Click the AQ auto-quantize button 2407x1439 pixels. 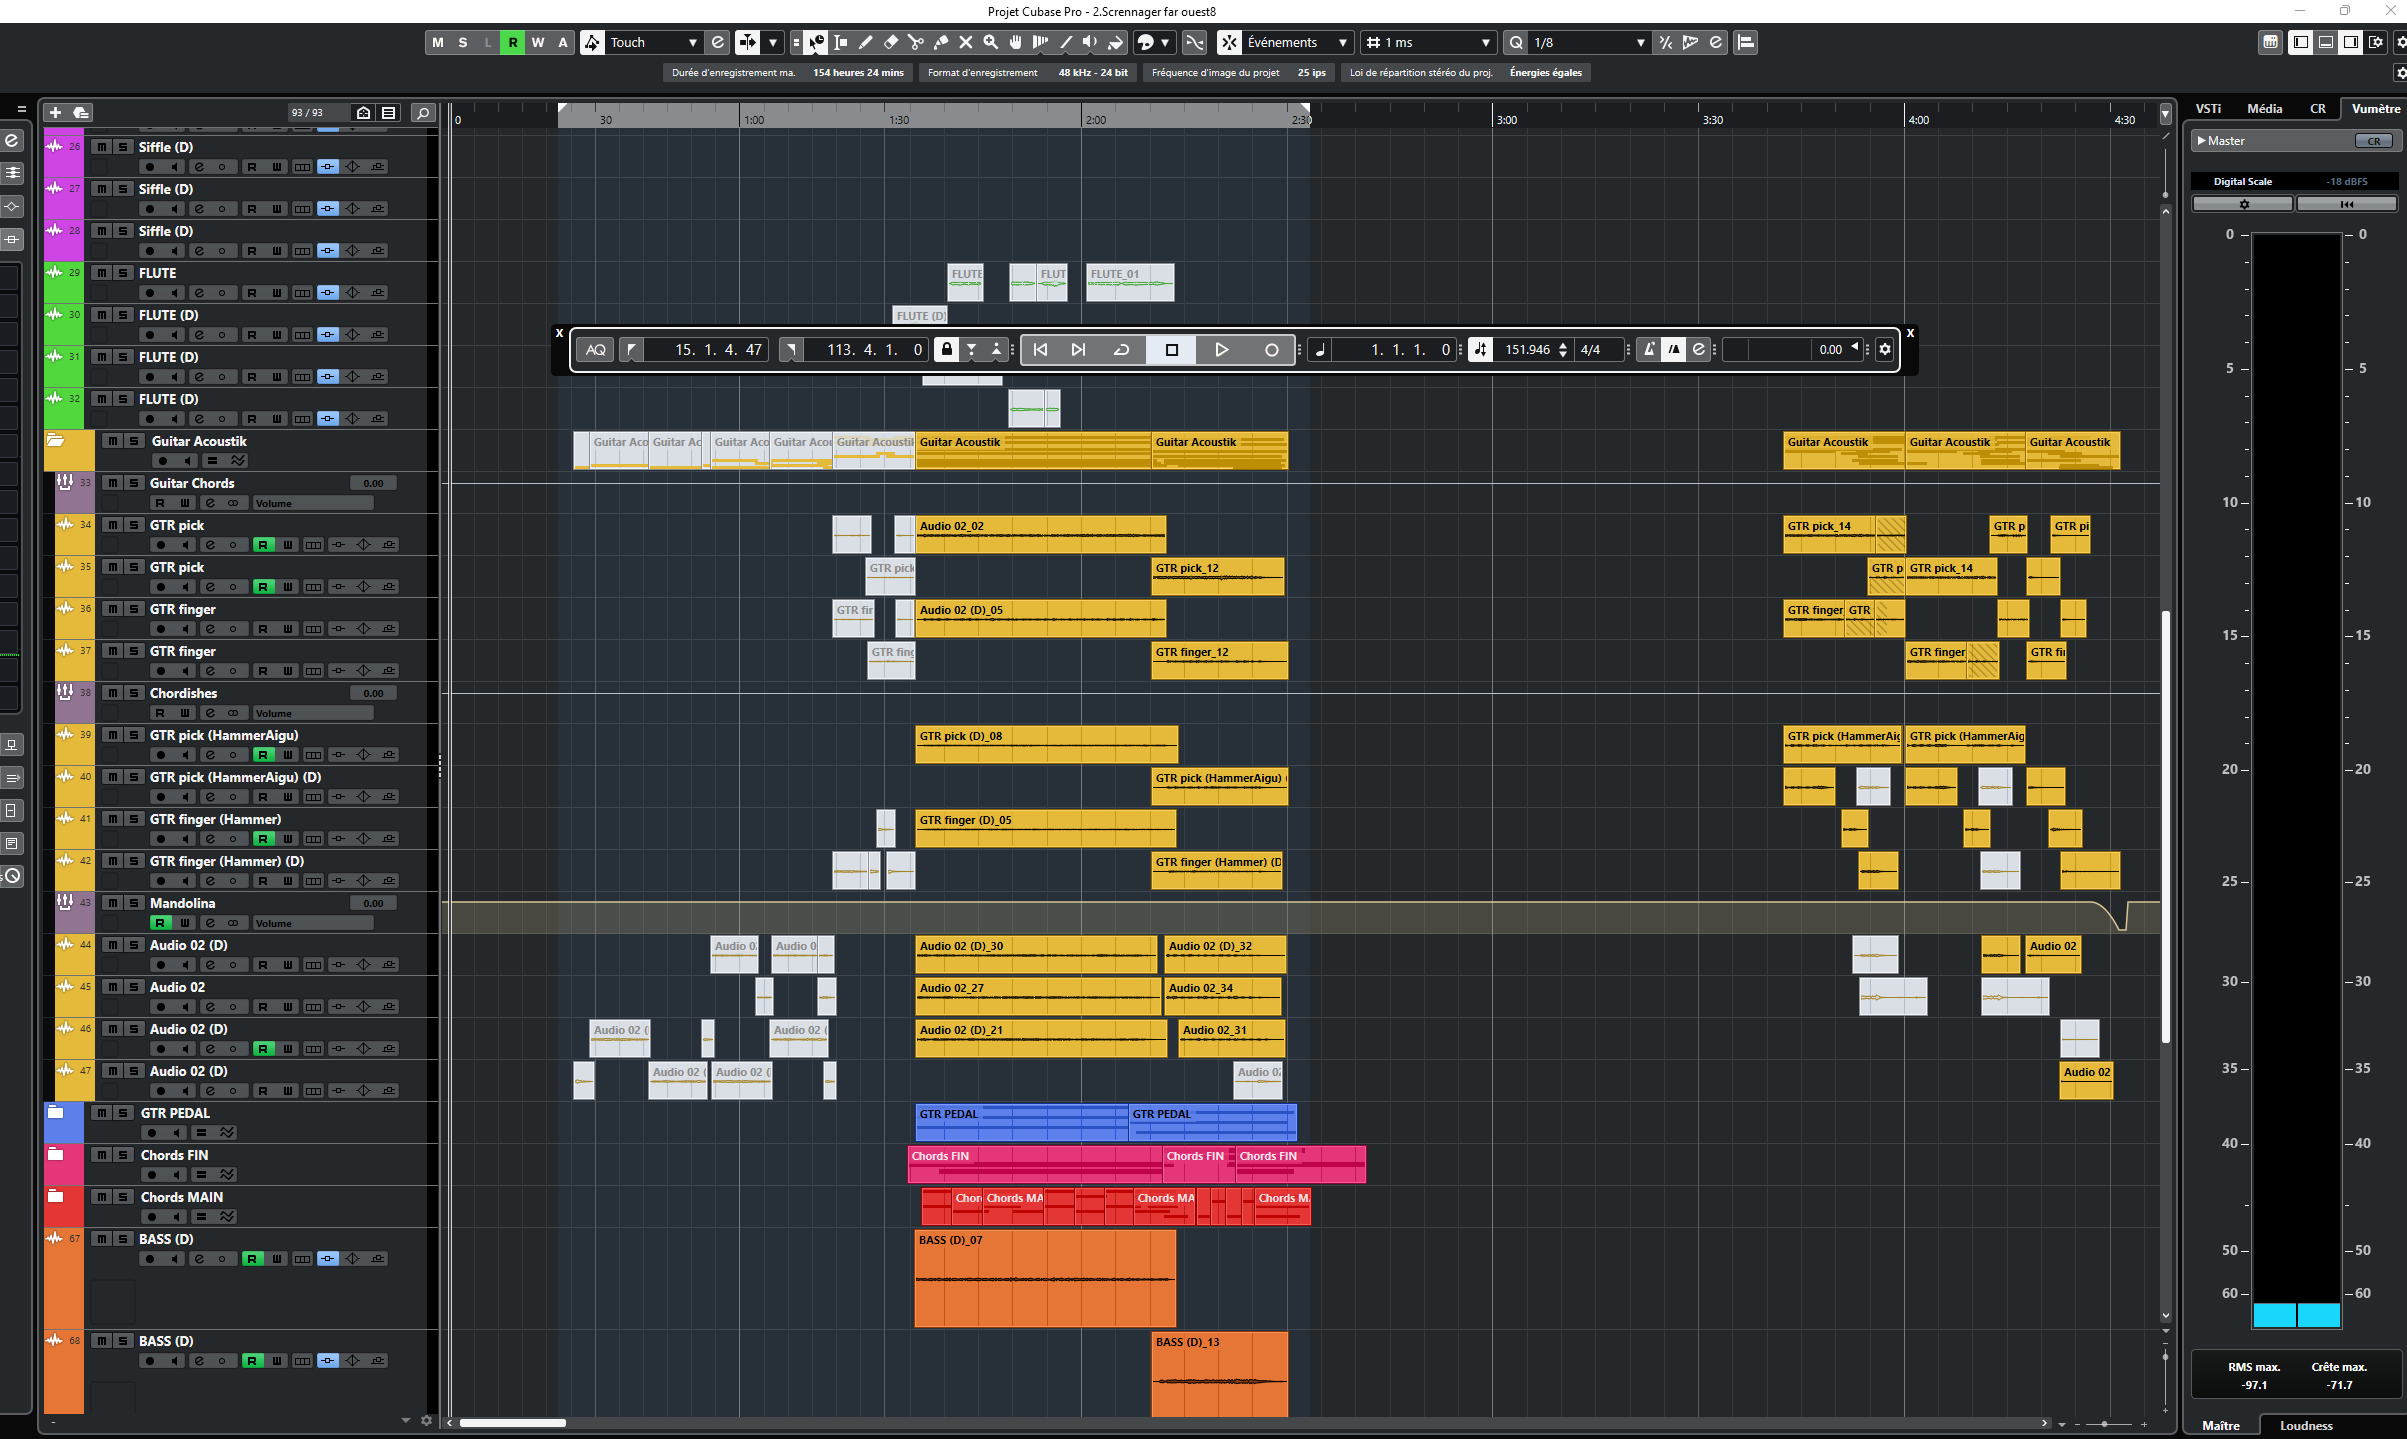(x=596, y=349)
